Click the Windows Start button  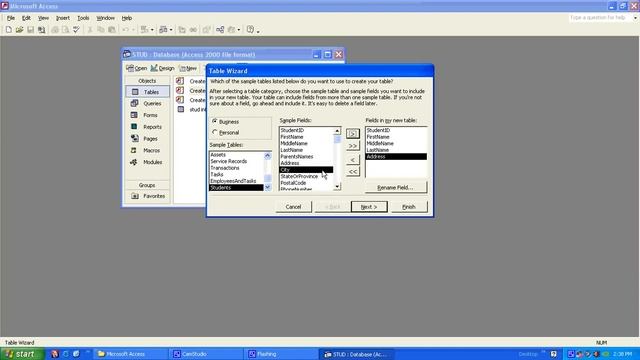(22, 354)
